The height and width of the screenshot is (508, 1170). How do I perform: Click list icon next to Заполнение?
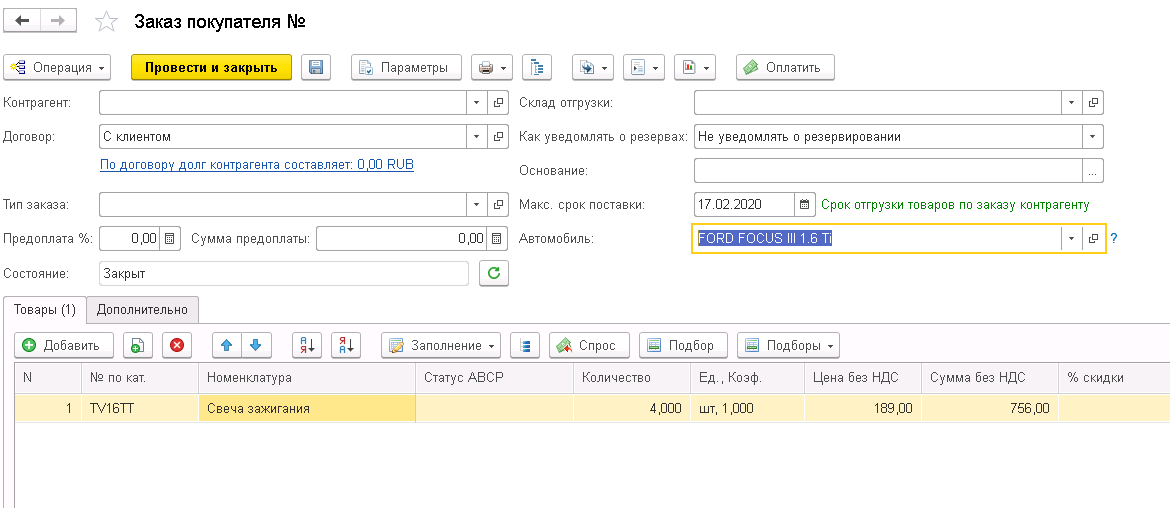[x=525, y=345]
